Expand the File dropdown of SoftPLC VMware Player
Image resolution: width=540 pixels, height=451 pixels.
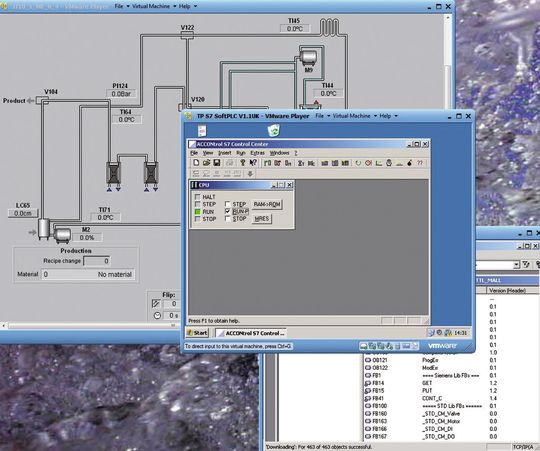click(x=323, y=116)
